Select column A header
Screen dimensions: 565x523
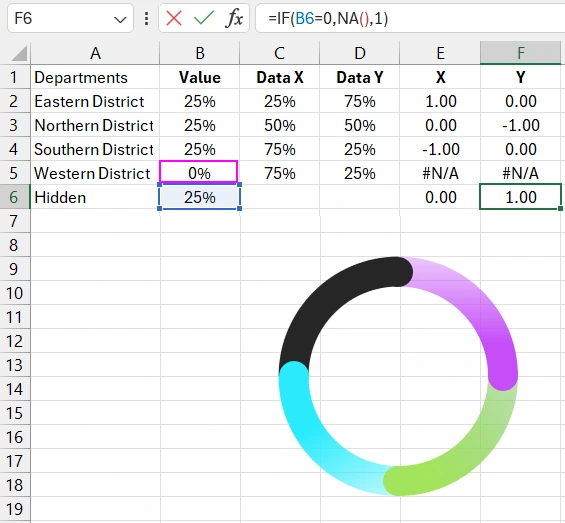(95, 53)
